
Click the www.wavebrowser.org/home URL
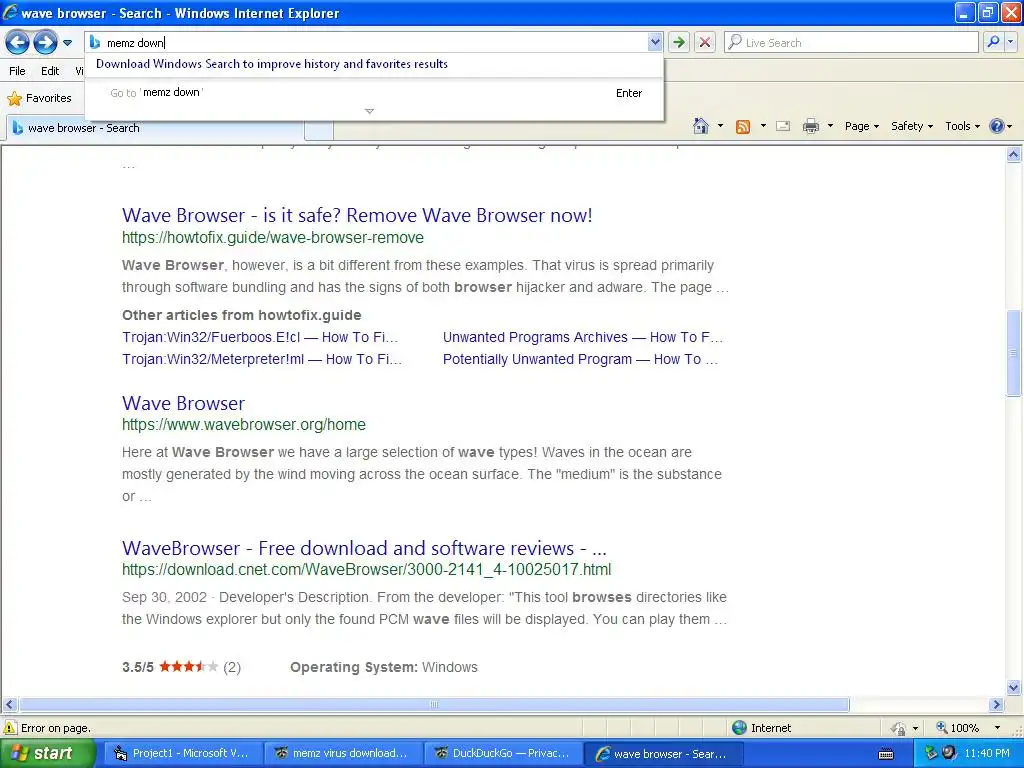point(244,424)
